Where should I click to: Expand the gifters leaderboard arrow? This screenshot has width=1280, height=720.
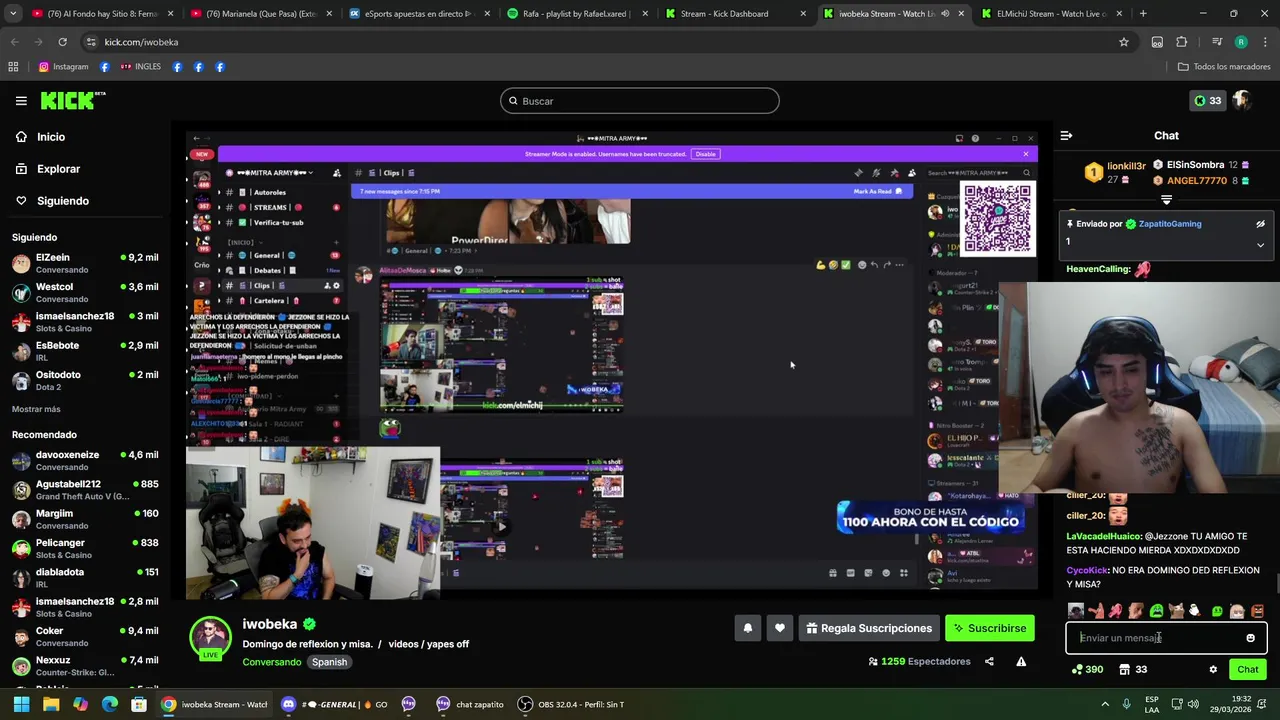coord(1166,200)
